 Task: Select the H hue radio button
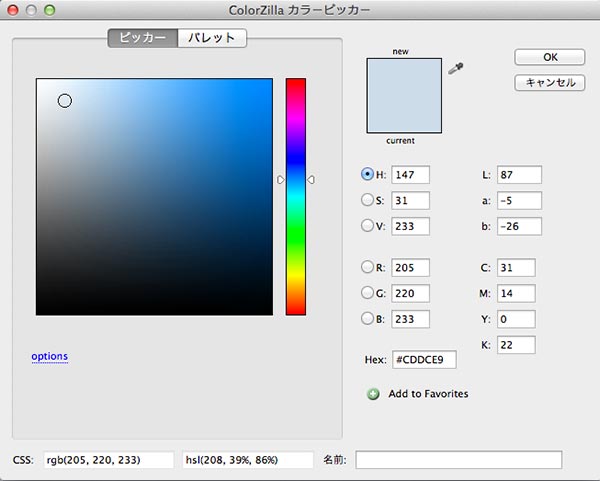[x=367, y=175]
